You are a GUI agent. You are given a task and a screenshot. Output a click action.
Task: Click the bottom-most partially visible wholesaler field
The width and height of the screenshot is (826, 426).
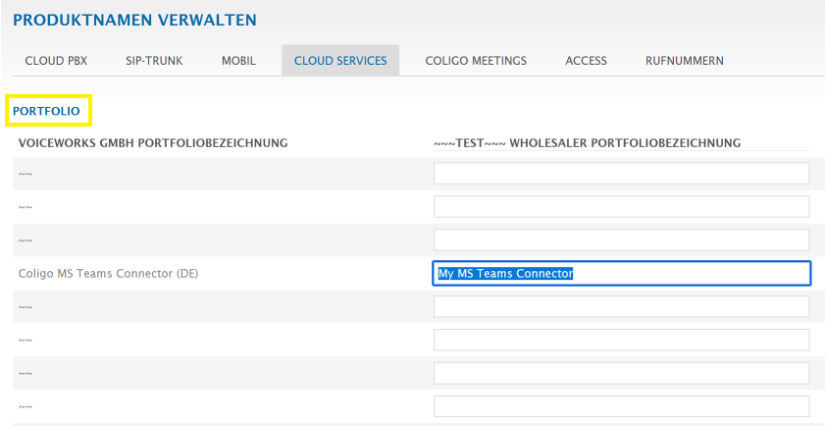[620, 406]
